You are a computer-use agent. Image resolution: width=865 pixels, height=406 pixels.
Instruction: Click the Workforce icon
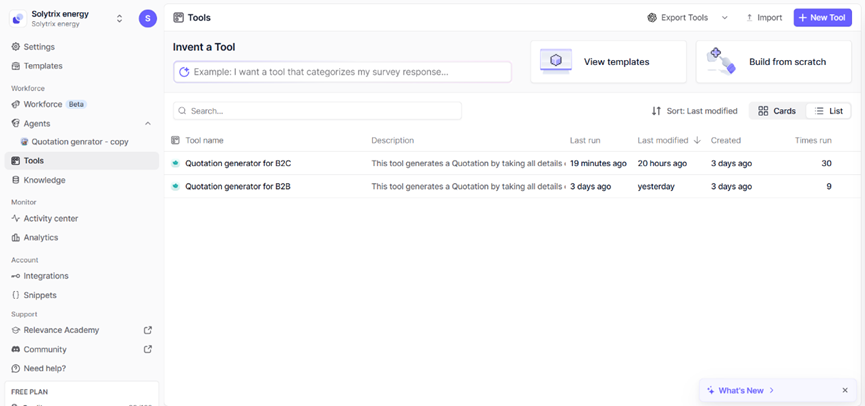point(16,104)
